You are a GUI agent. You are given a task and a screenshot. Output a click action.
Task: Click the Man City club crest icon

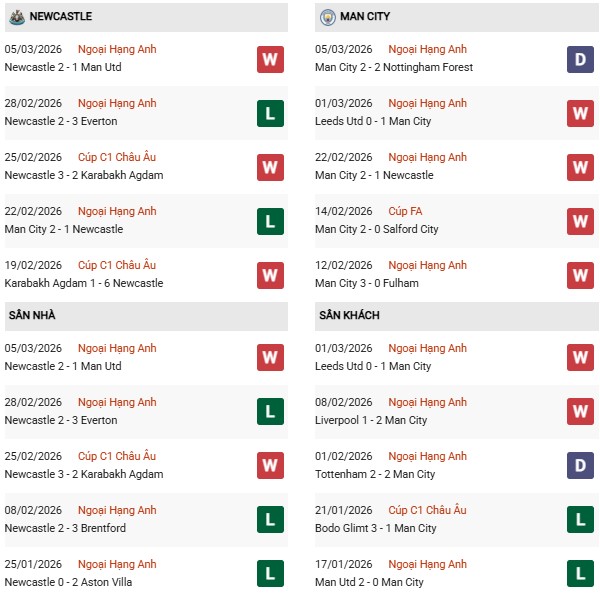pos(327,16)
